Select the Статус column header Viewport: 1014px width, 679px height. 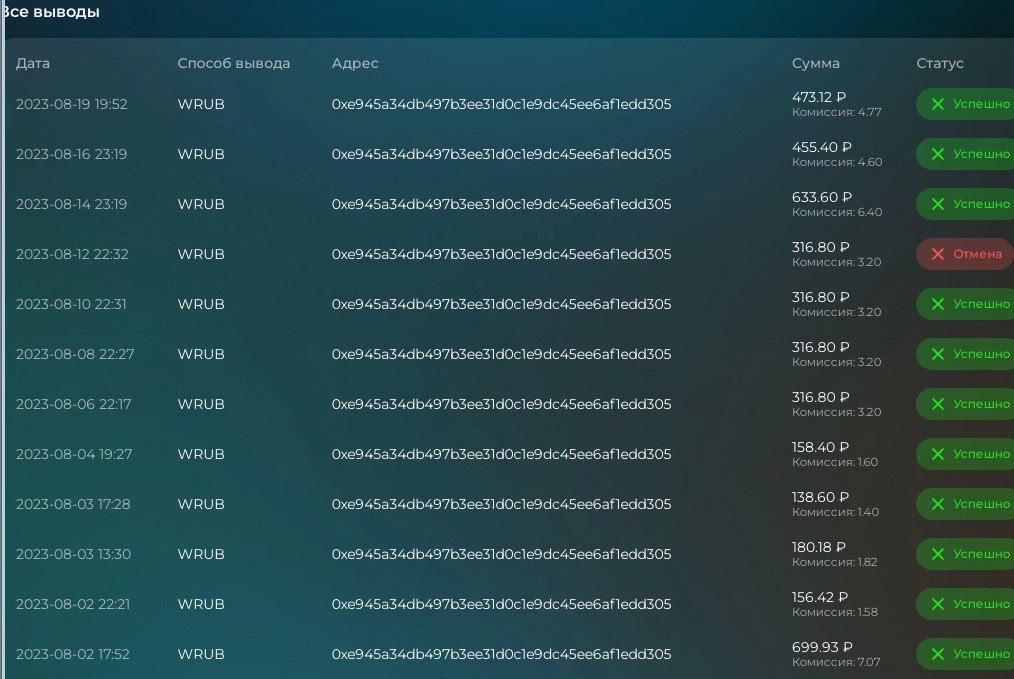click(940, 63)
